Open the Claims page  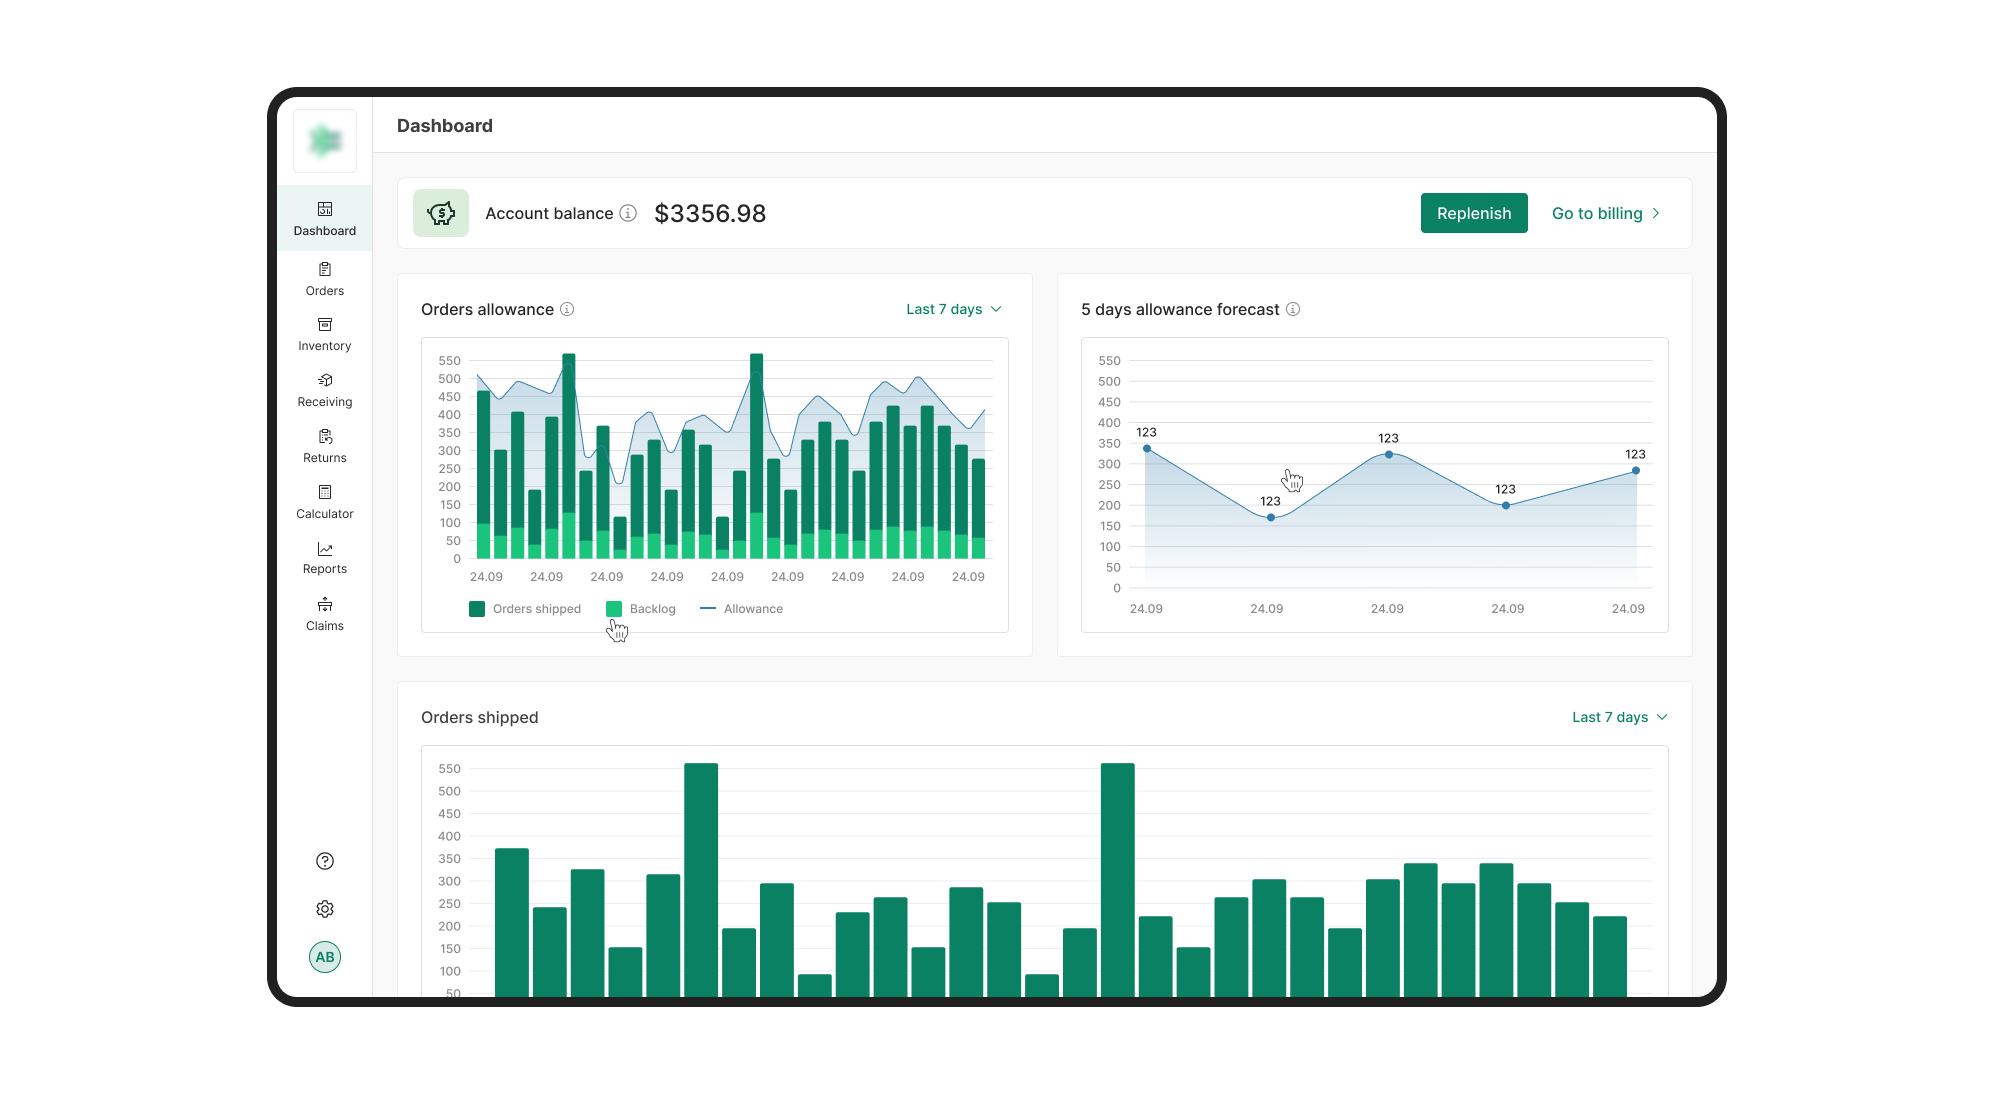(x=324, y=614)
